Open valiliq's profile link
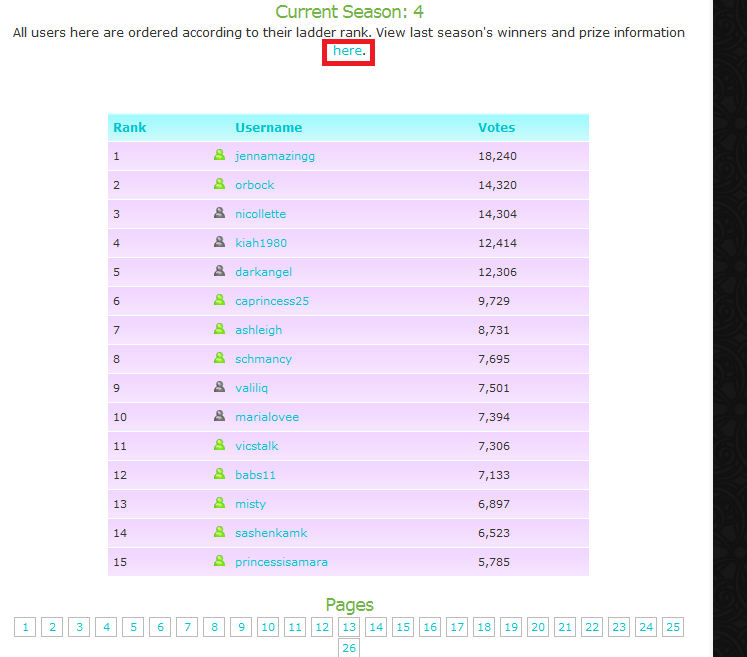 pos(252,388)
